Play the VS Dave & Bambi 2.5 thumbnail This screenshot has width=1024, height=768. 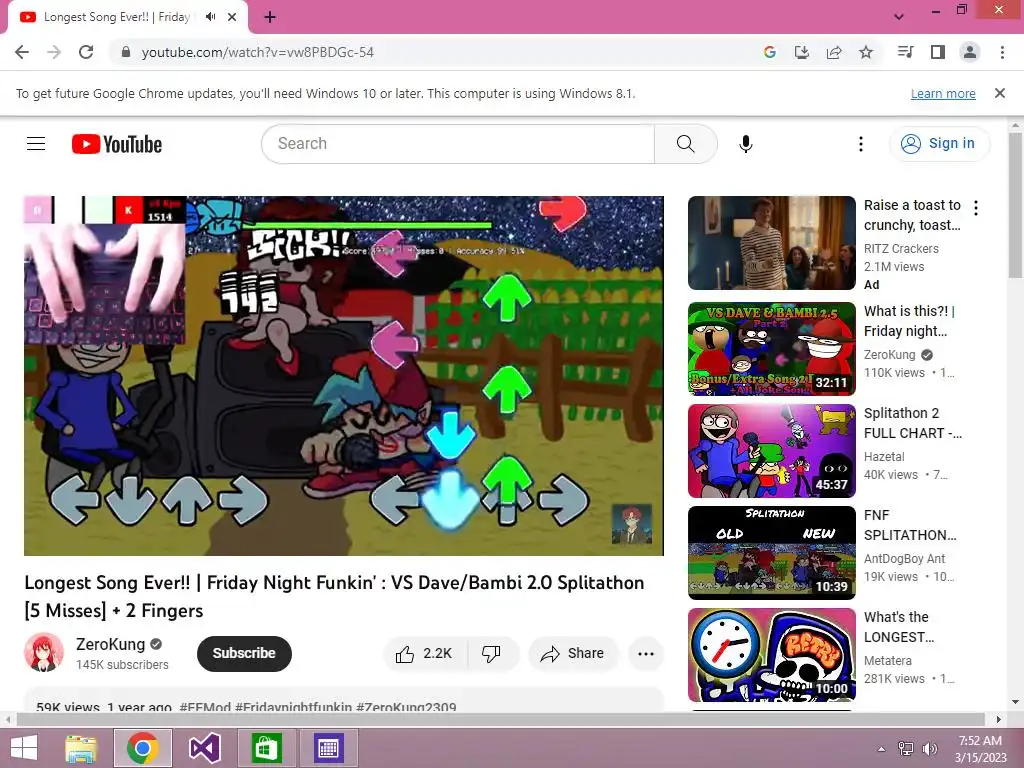771,349
